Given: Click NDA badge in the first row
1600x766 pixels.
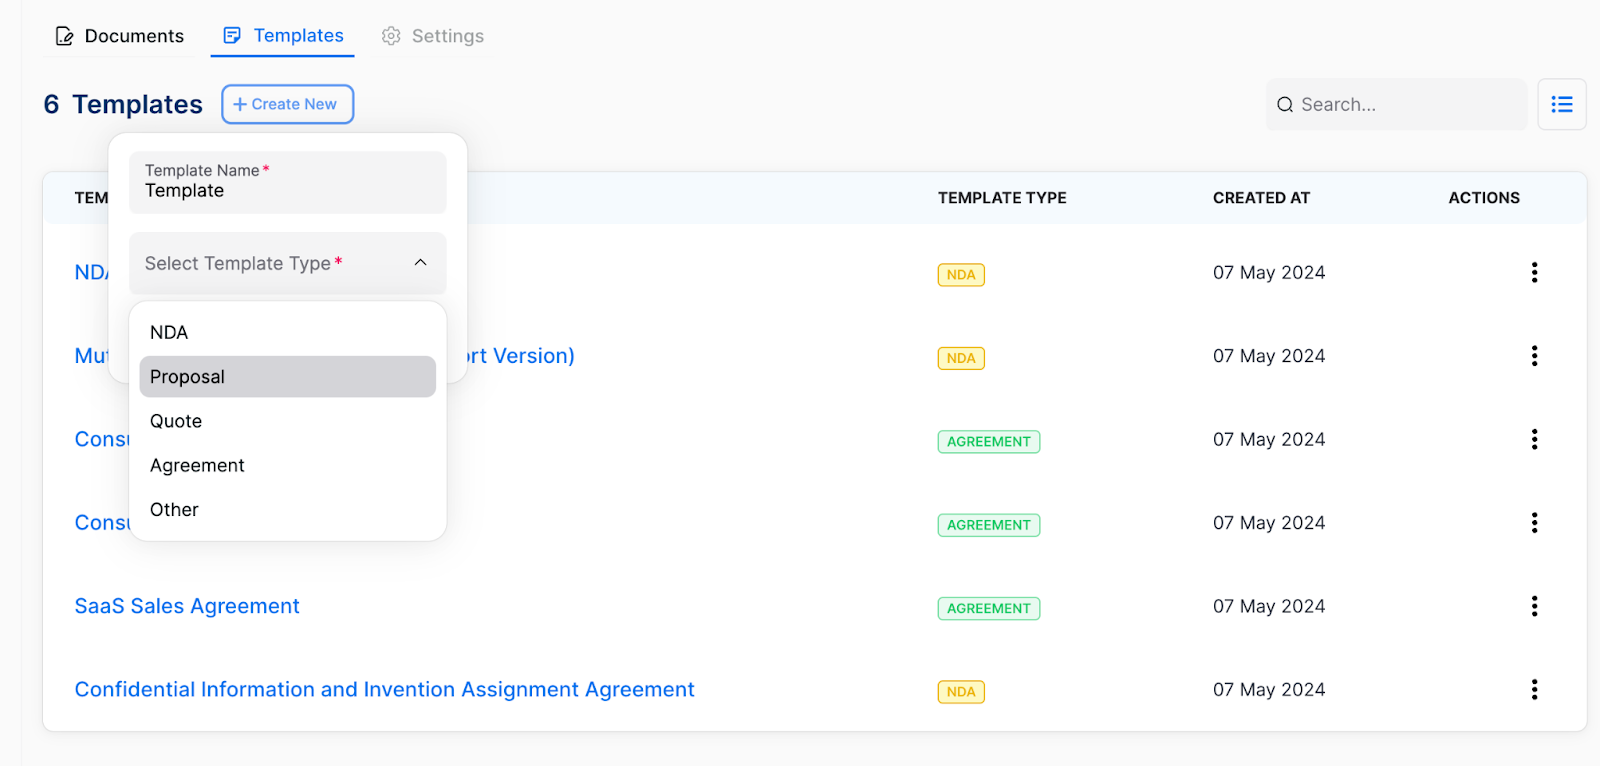Looking at the screenshot, I should [x=961, y=275].
